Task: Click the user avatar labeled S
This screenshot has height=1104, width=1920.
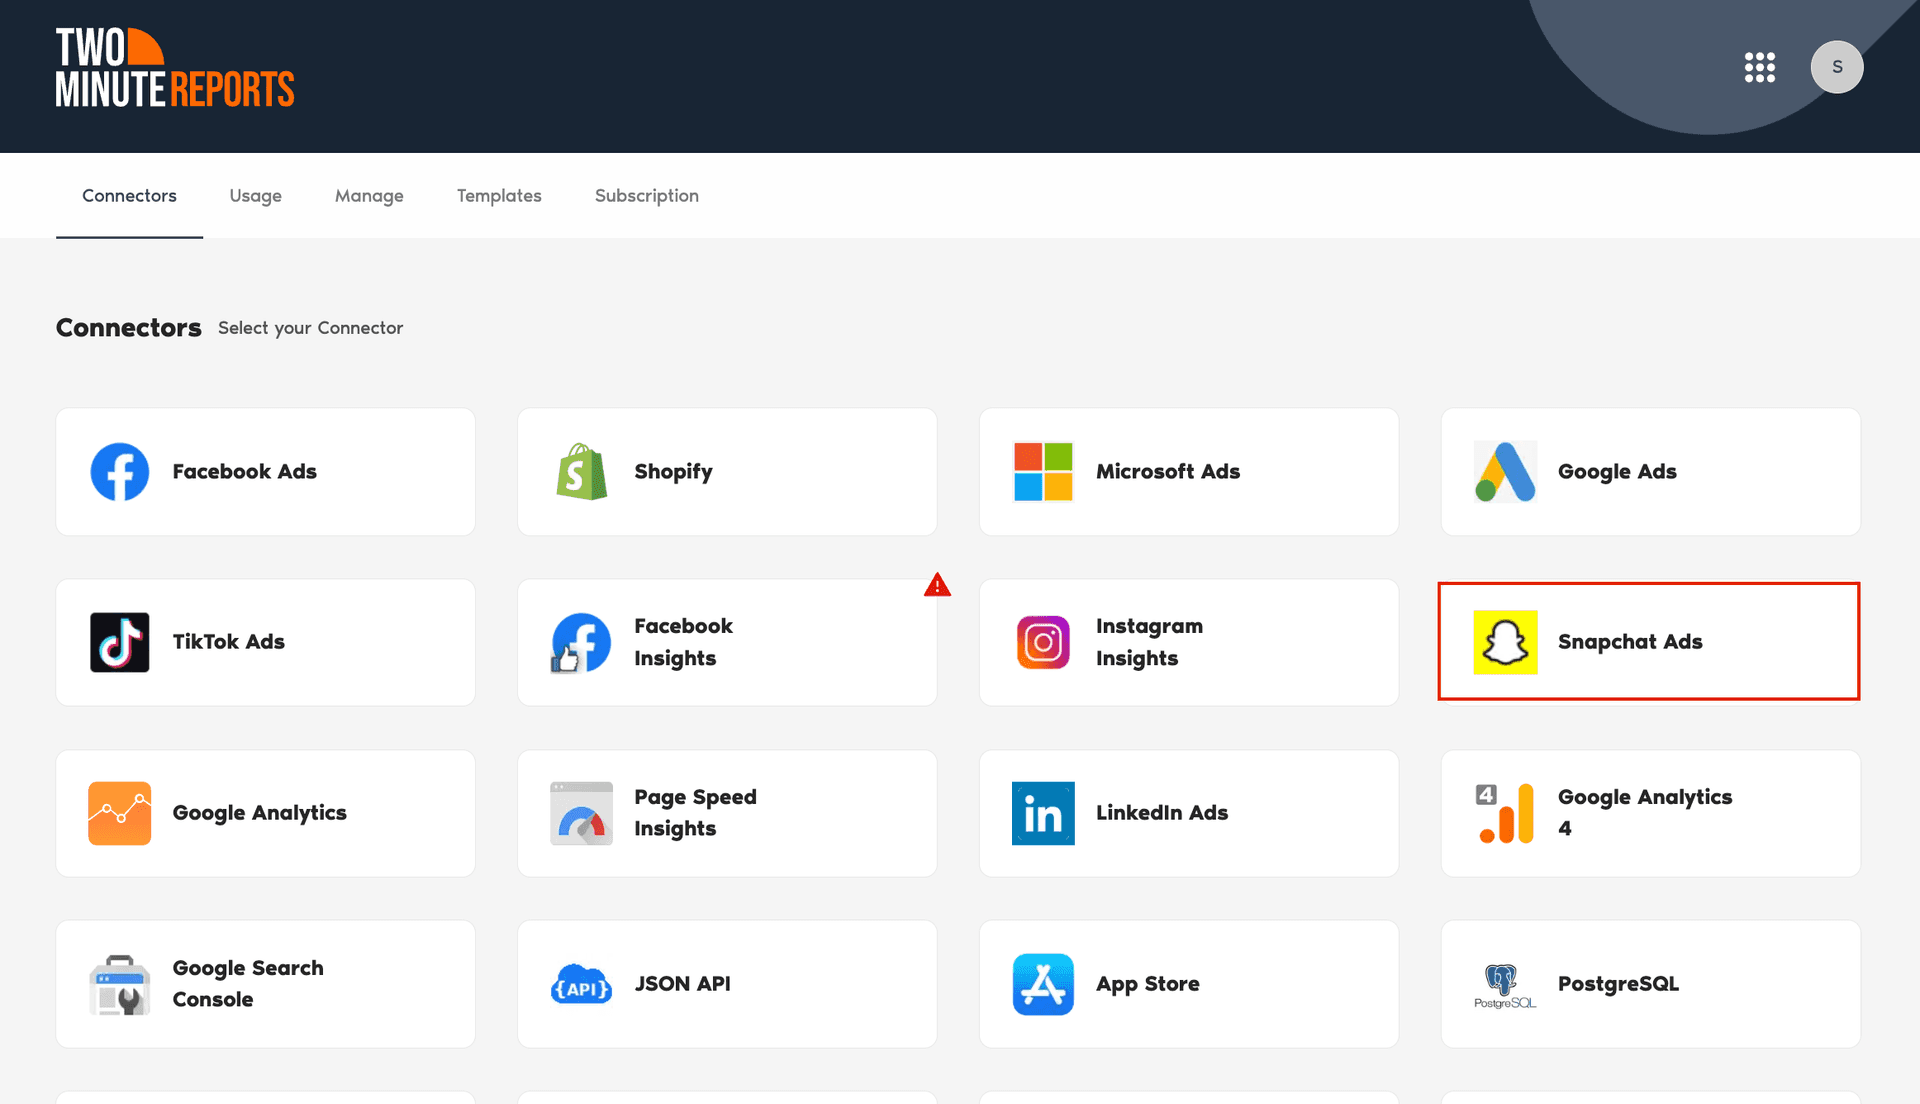Action: [1836, 67]
